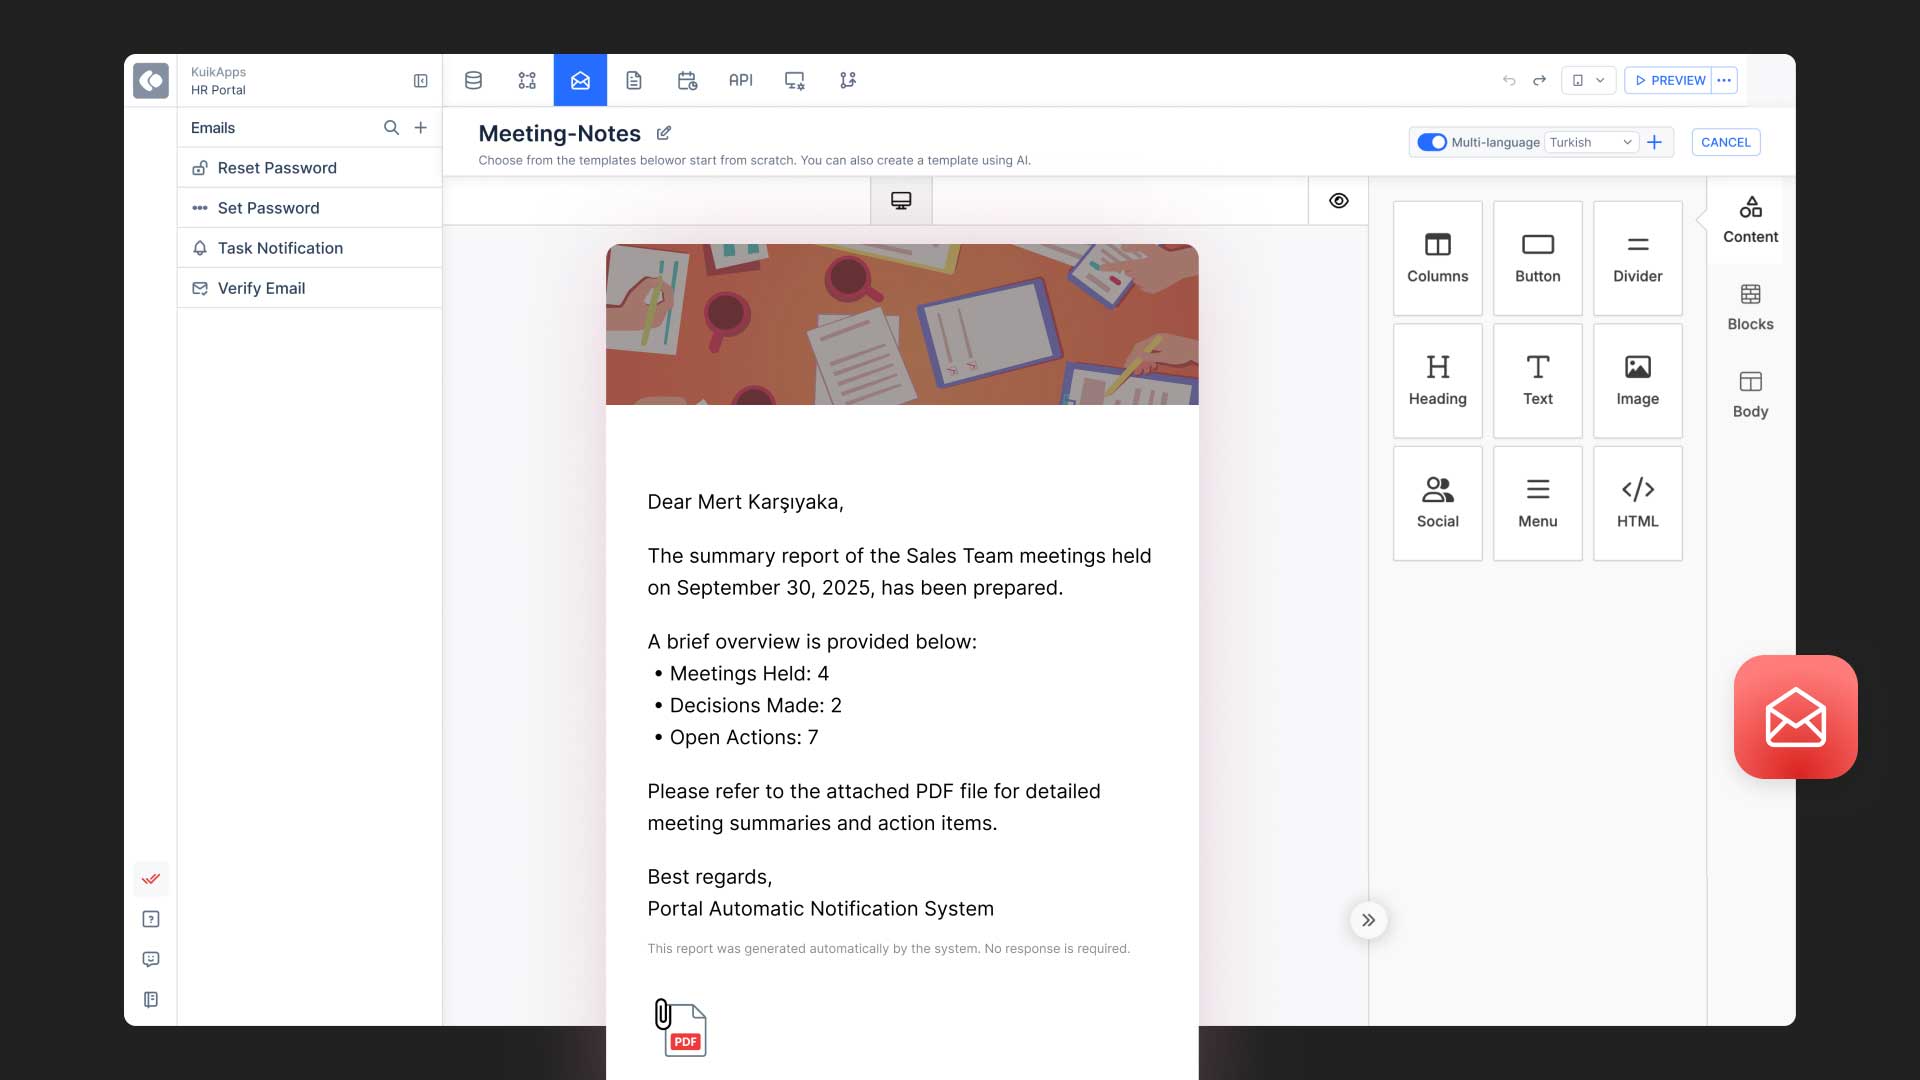Select the HTML content block
1920x1080 pixels.
point(1637,503)
